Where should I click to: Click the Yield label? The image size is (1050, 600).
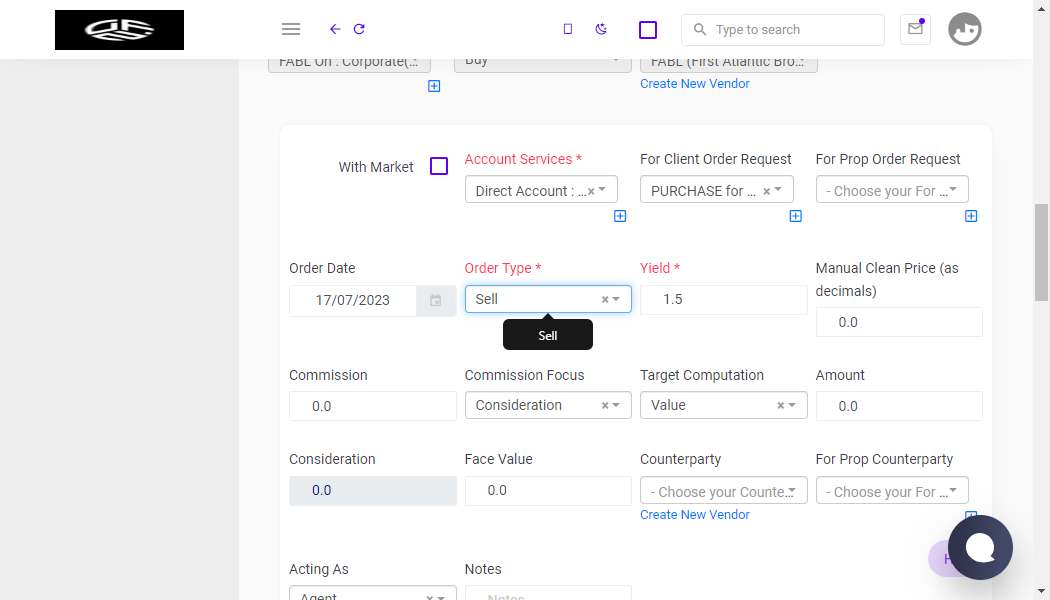point(660,268)
